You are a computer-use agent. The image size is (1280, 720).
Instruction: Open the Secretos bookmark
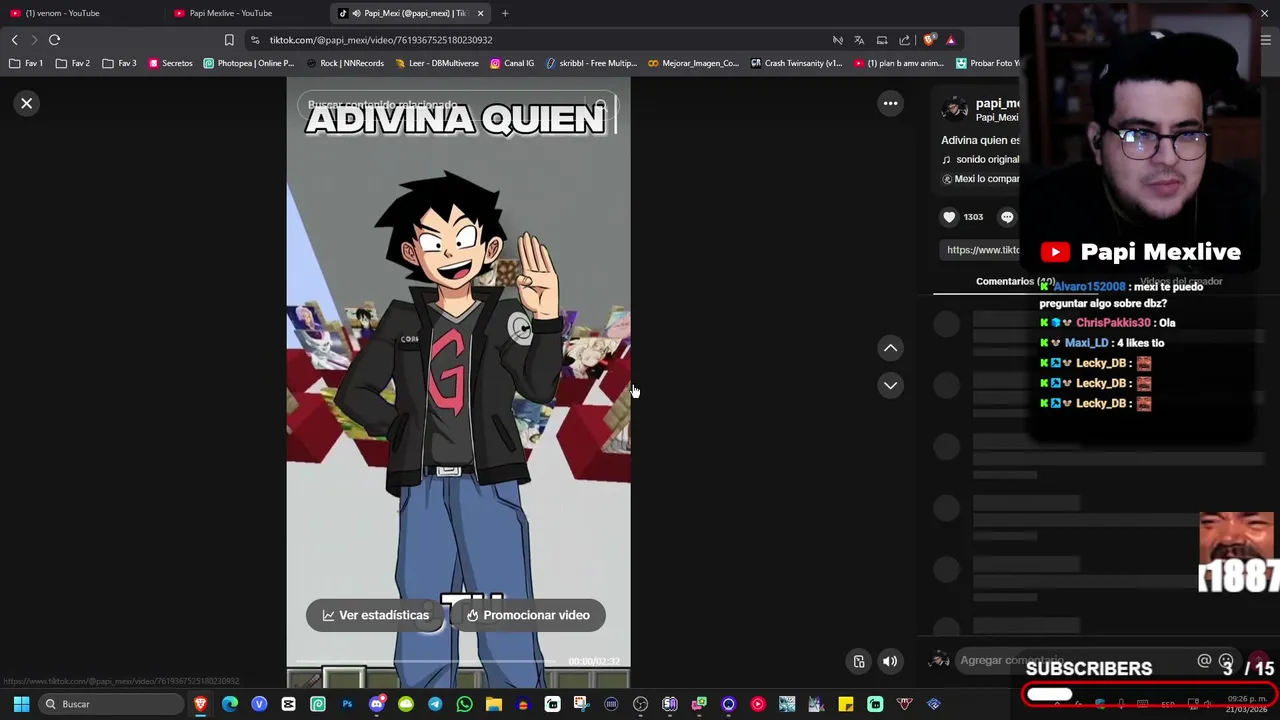(170, 63)
